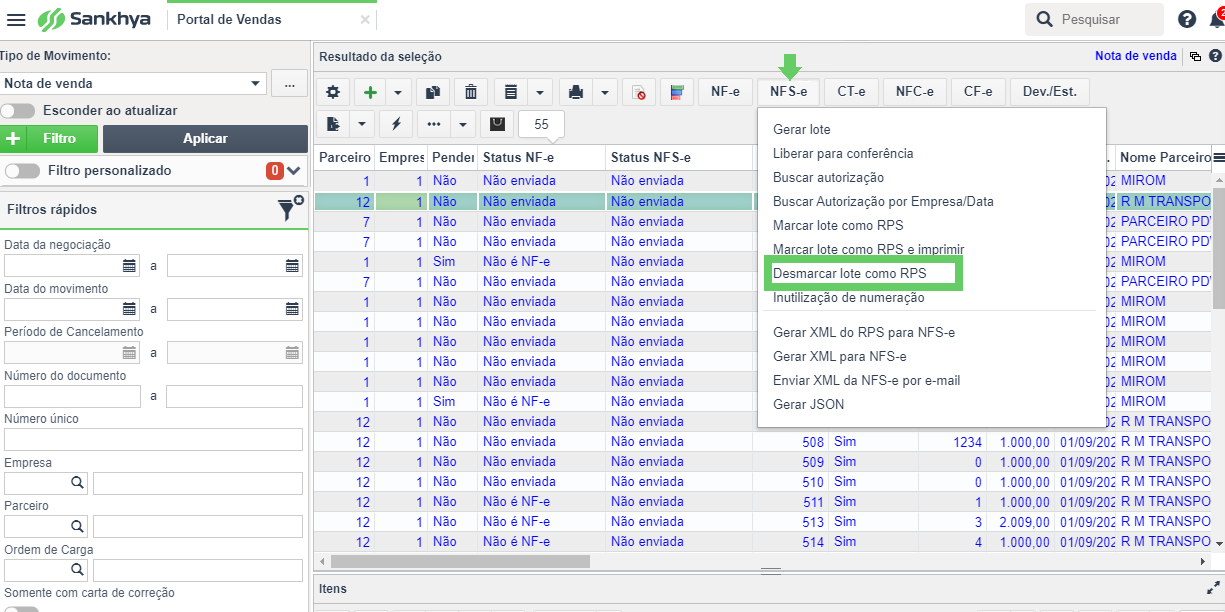
Task: Click the restore windows icon near Nota de venda
Action: pyautogui.click(x=1194, y=57)
